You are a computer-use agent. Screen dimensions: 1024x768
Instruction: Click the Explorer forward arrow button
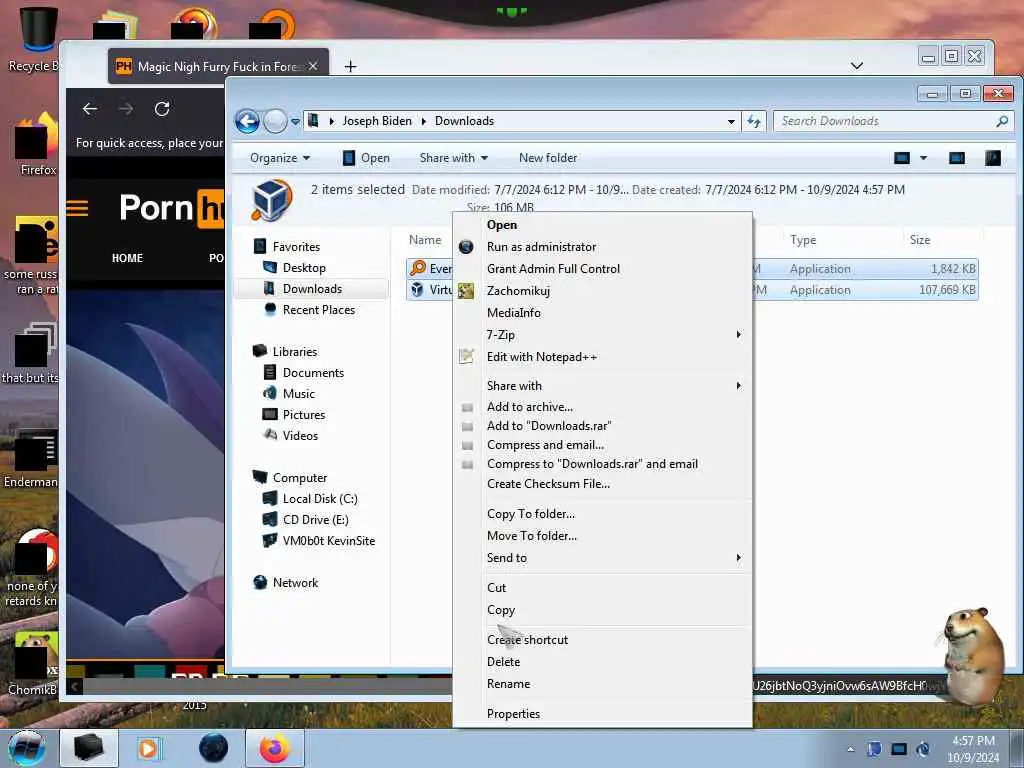(x=275, y=121)
